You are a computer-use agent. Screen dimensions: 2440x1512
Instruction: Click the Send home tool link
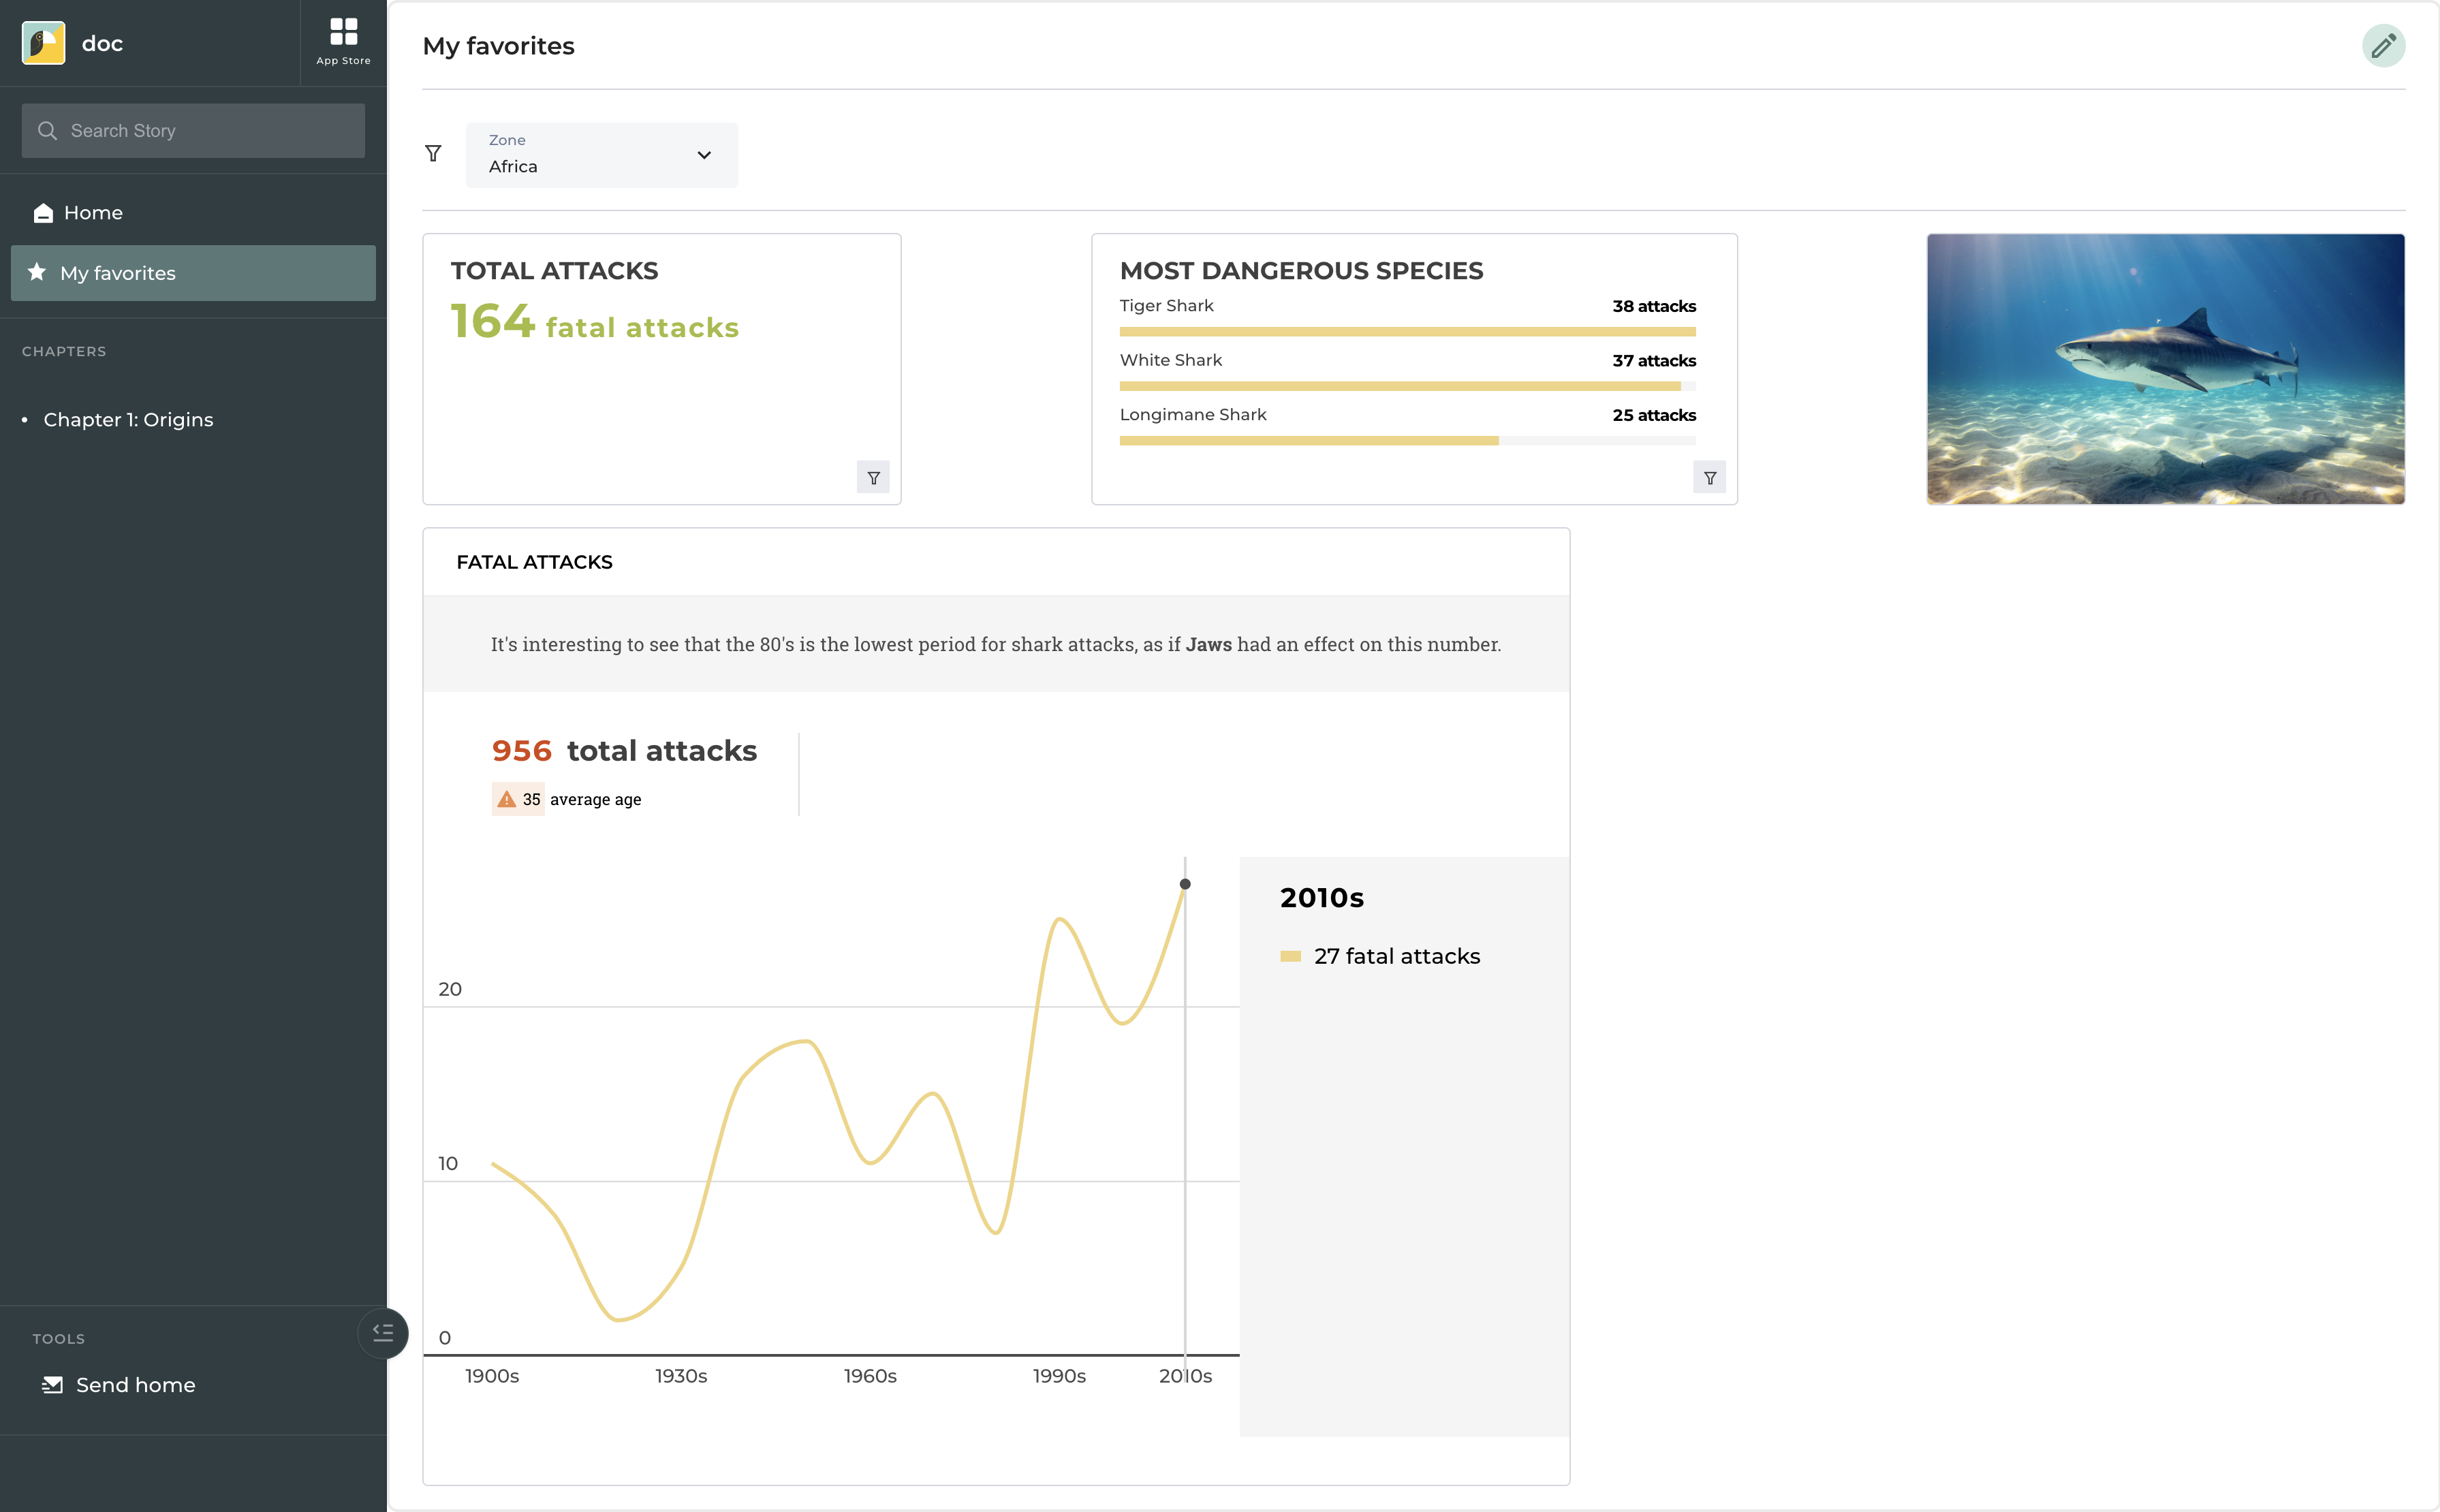135,1385
